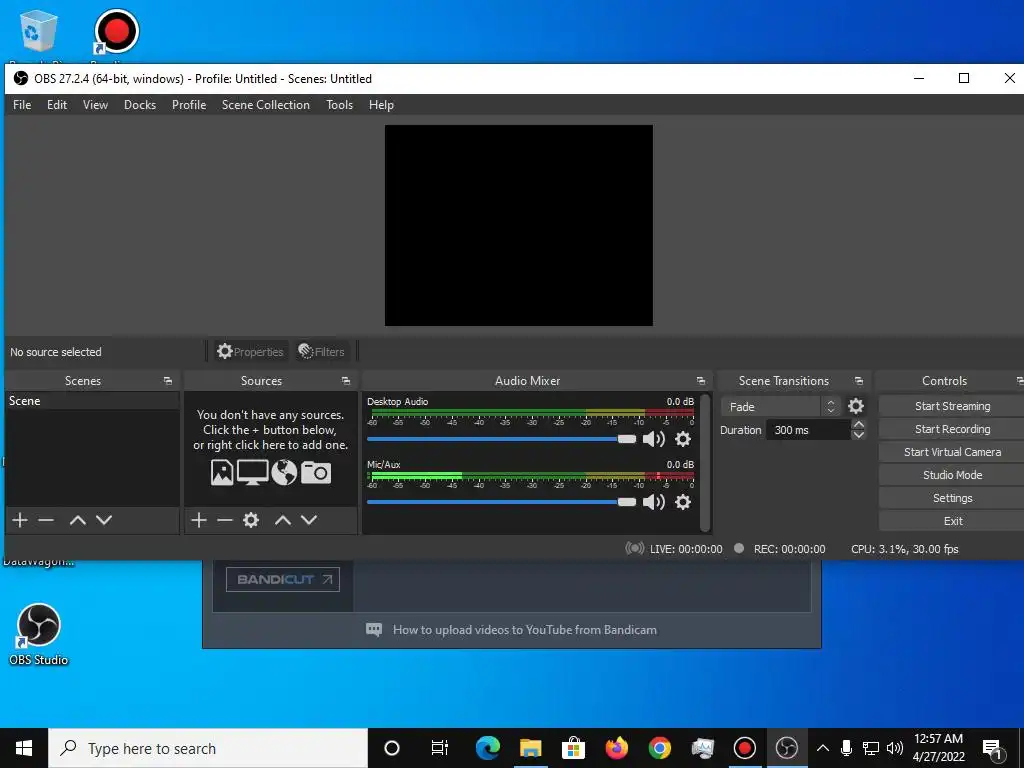This screenshot has height=768, width=1024.
Task: Open the Tools menu
Action: point(340,104)
